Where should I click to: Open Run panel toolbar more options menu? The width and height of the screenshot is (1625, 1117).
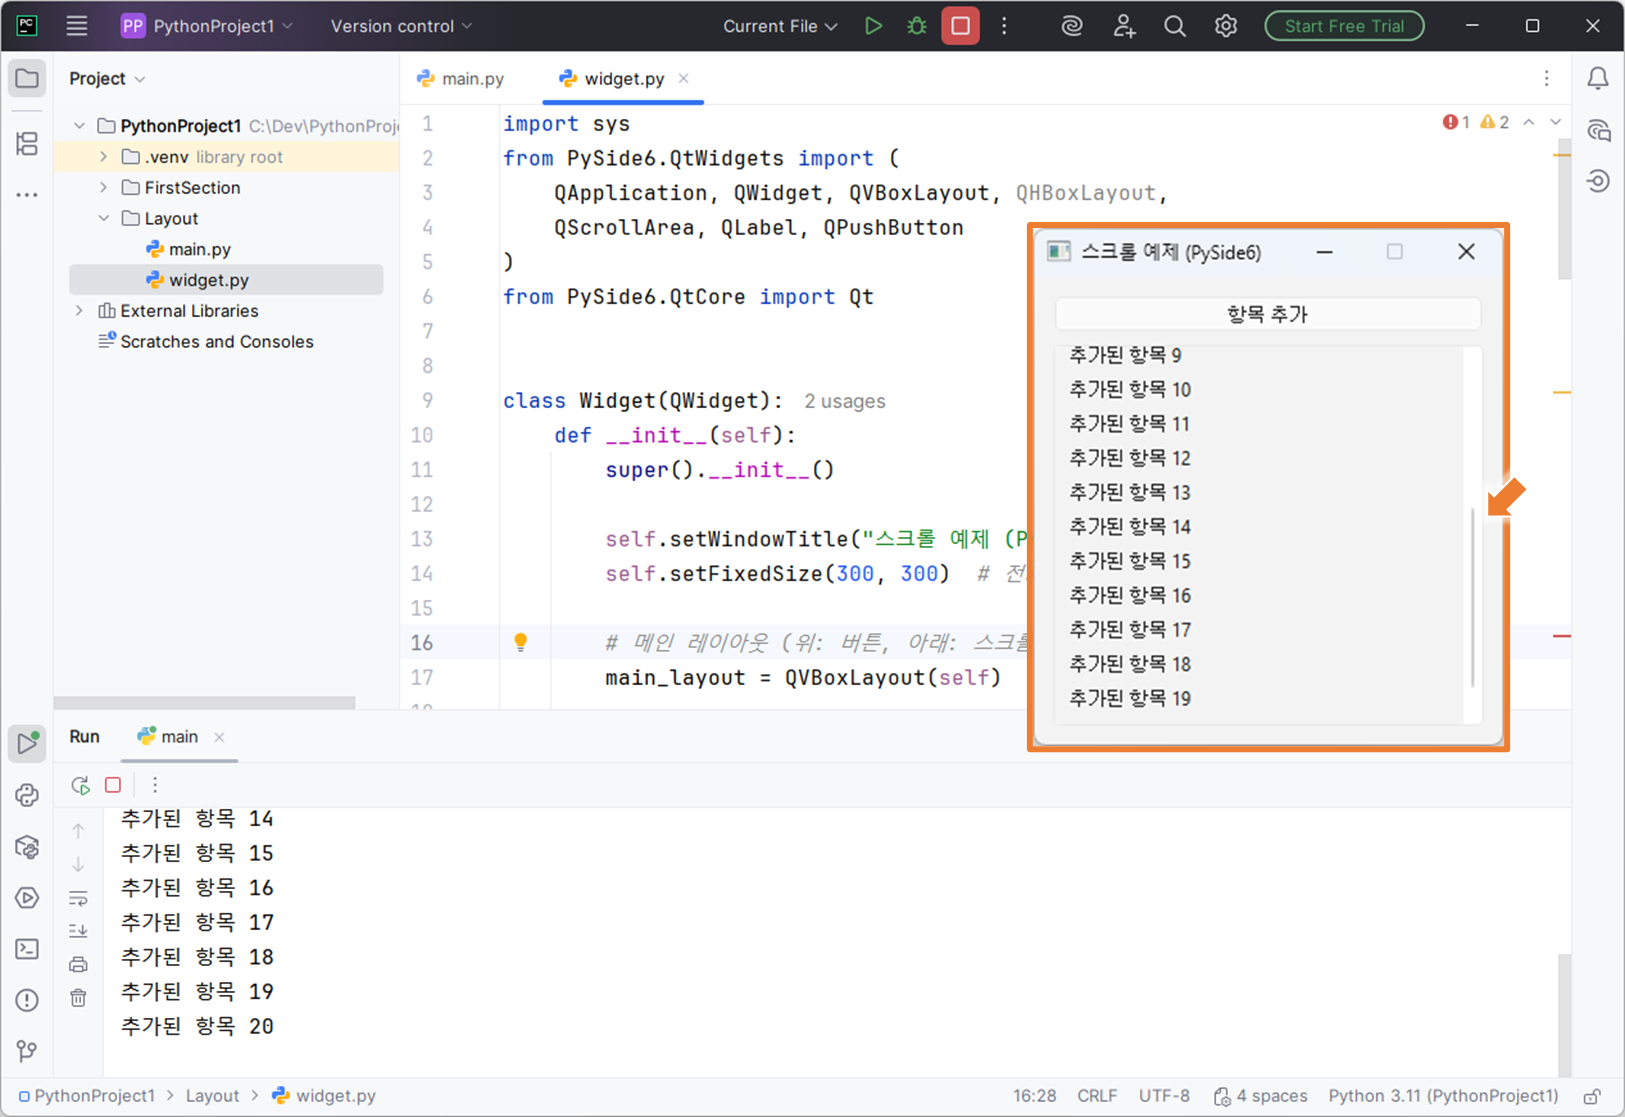click(155, 785)
